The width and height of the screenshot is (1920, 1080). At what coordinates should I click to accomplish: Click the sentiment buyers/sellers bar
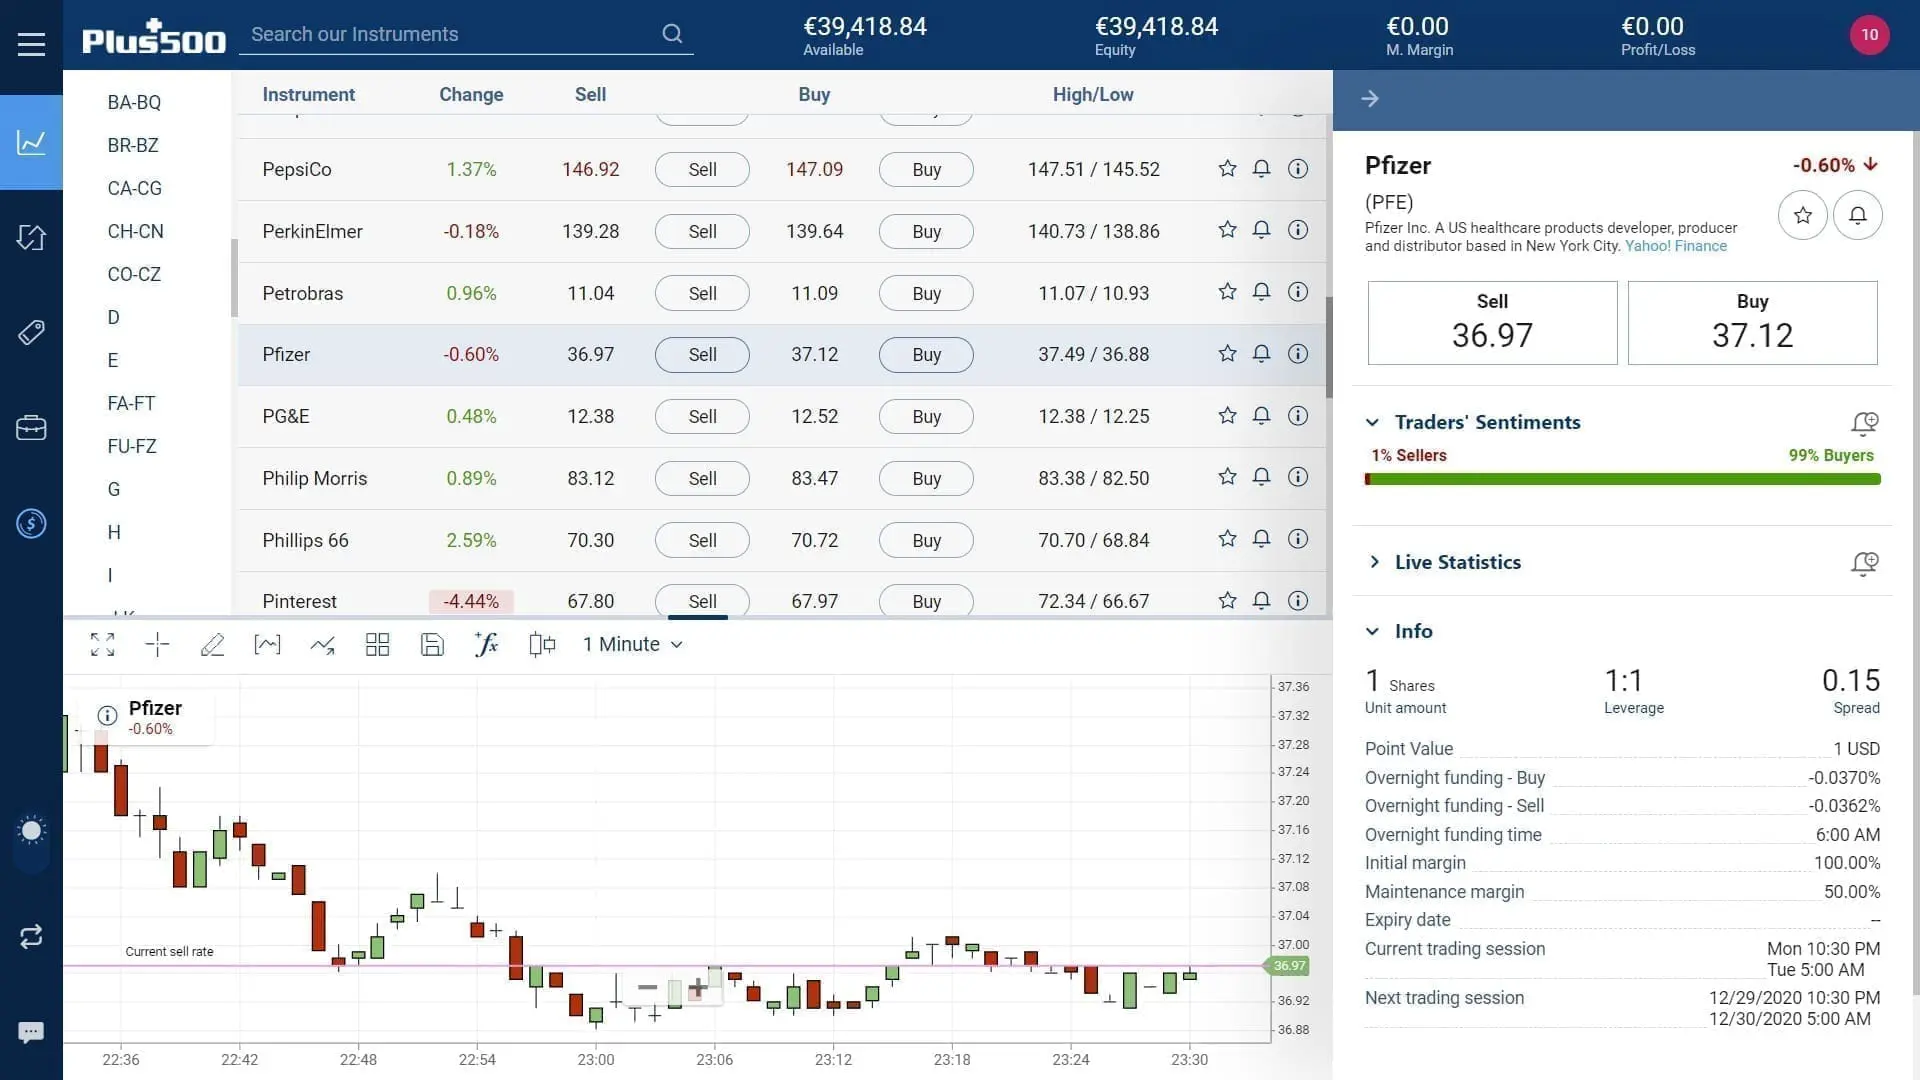pos(1622,479)
